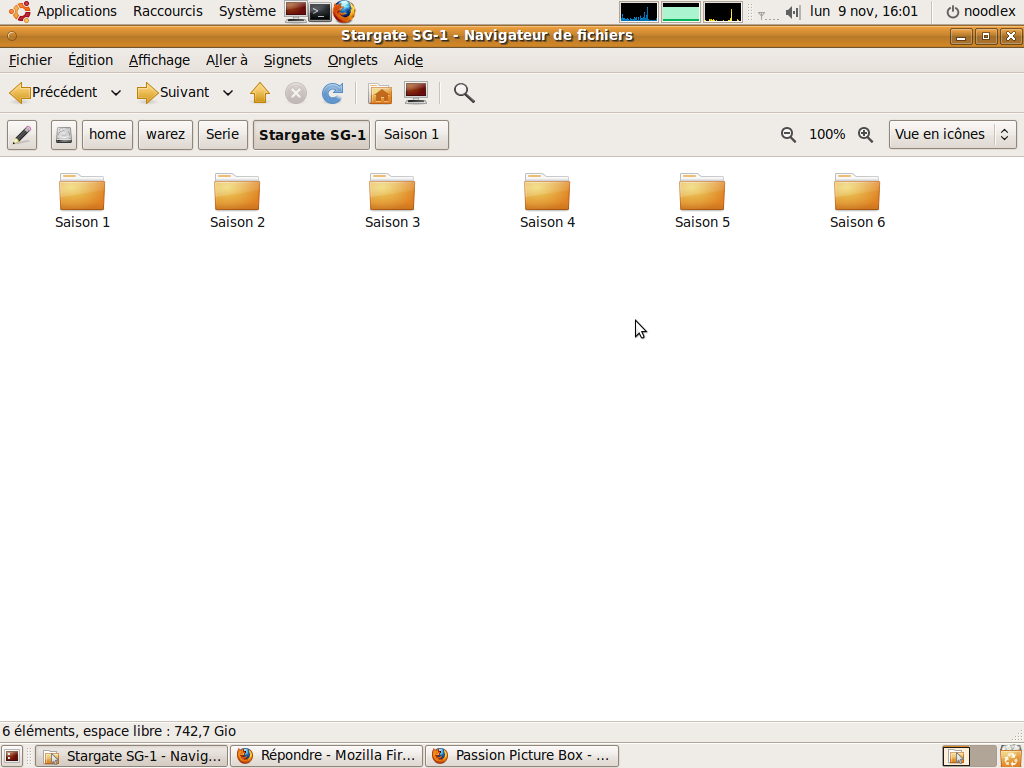Open the Onglets menu
This screenshot has height=768, width=1024.
coord(353,60)
